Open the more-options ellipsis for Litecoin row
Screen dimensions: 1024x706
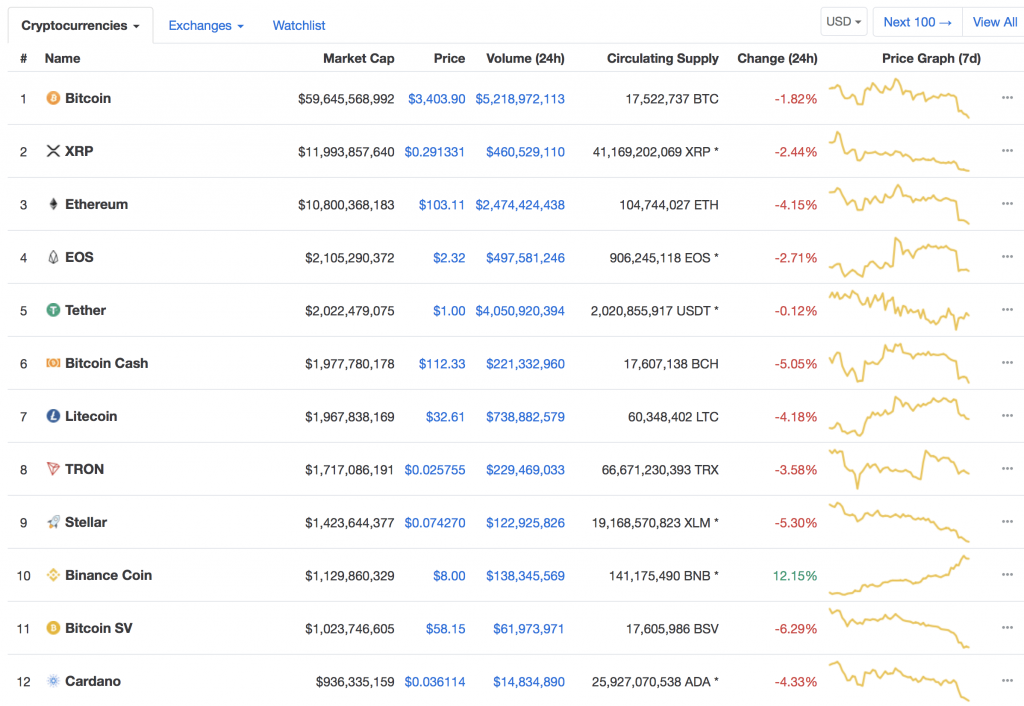coord(1007,415)
